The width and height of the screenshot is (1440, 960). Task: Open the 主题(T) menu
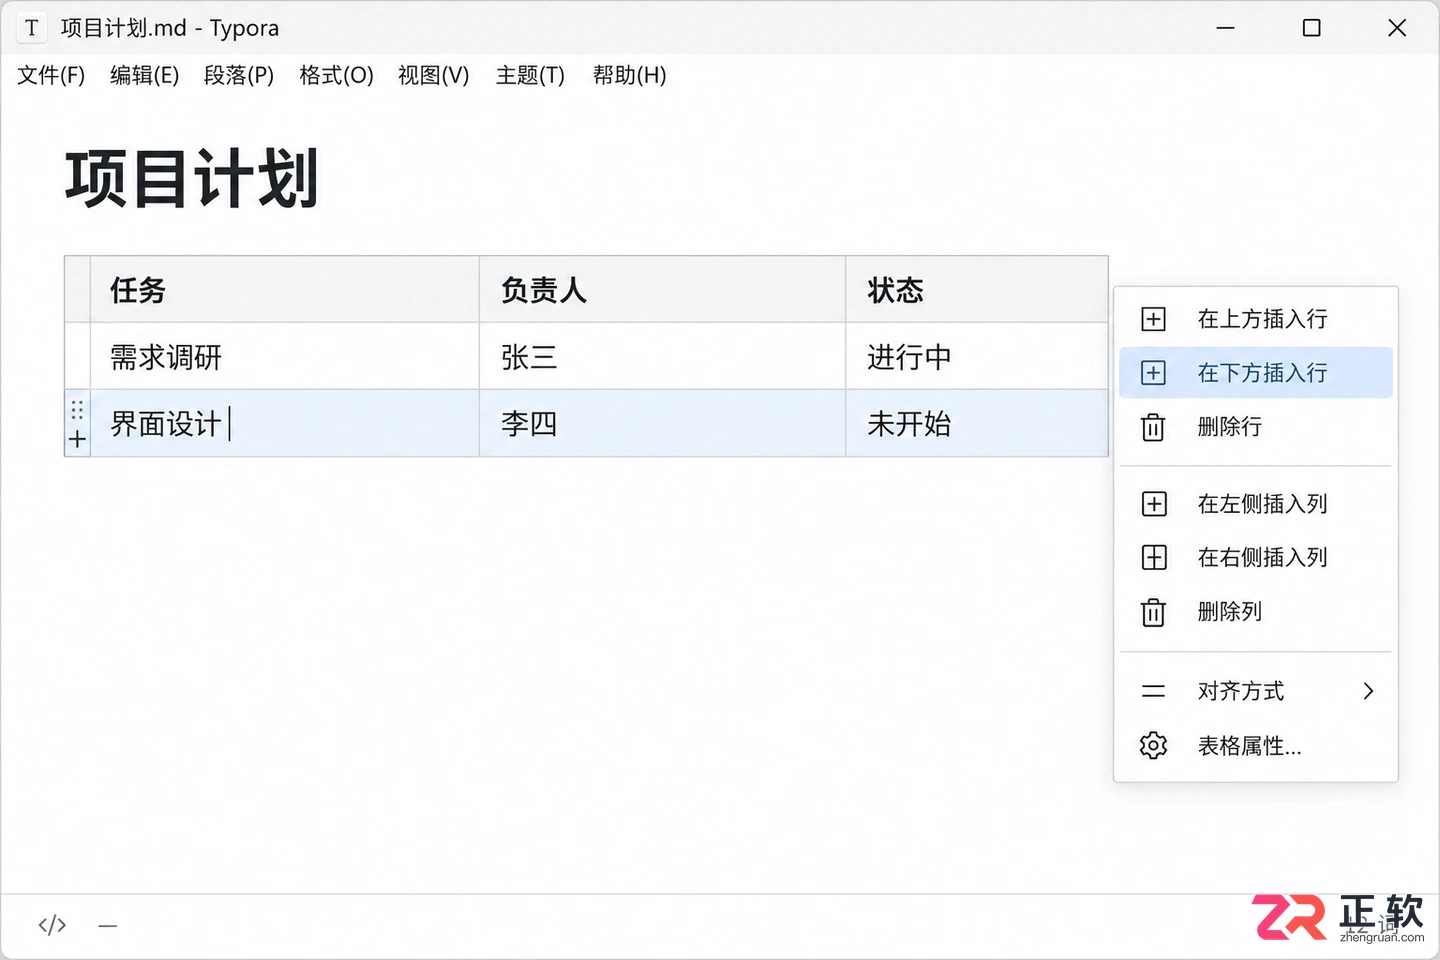click(530, 75)
